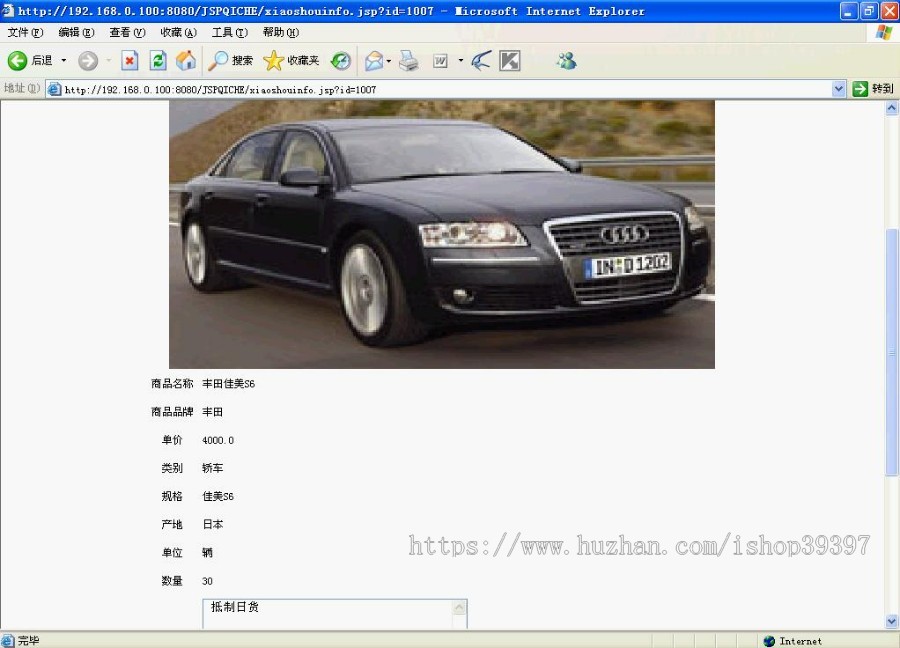The height and width of the screenshot is (648, 900).
Task: Select the category value 轿车
Action: [x=212, y=468]
